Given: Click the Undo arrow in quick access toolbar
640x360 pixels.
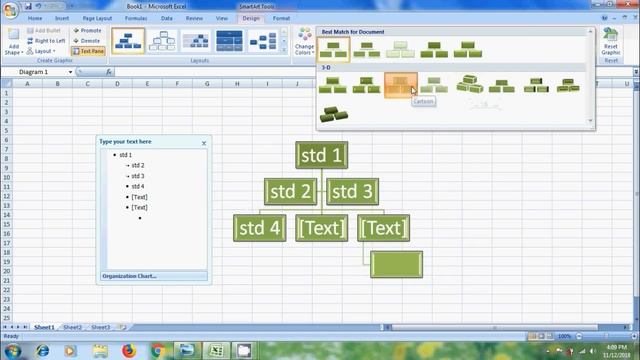Looking at the screenshot, I should point(38,6).
